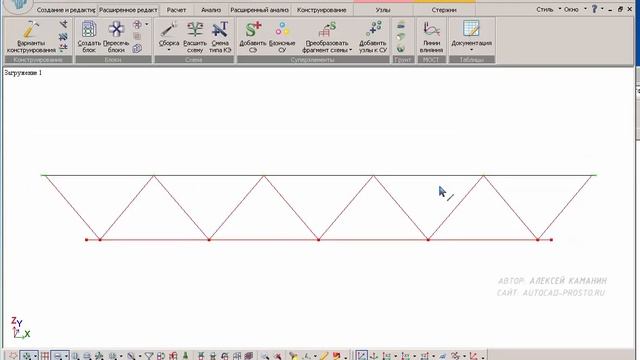Viewport: 640px width, 360px height.
Task: Open the Сборка assembly tool
Action: point(169,37)
